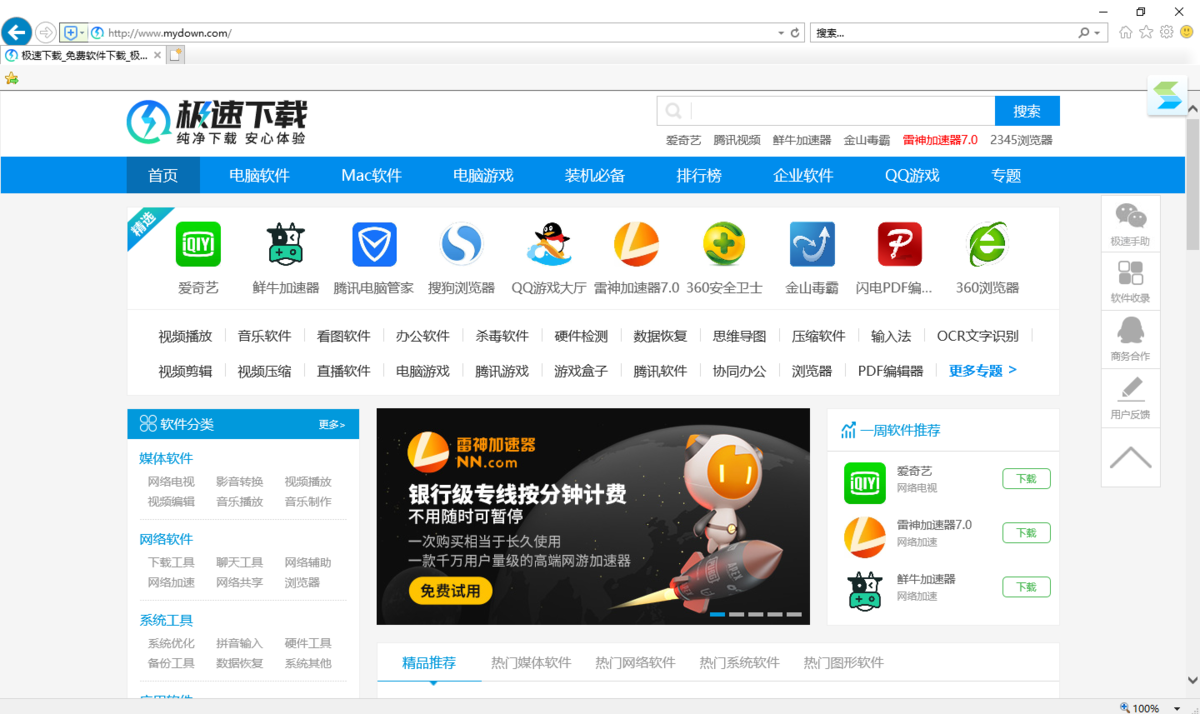Select the third banner carousel indicator
Screen dimensions: 1200x714
point(756,614)
